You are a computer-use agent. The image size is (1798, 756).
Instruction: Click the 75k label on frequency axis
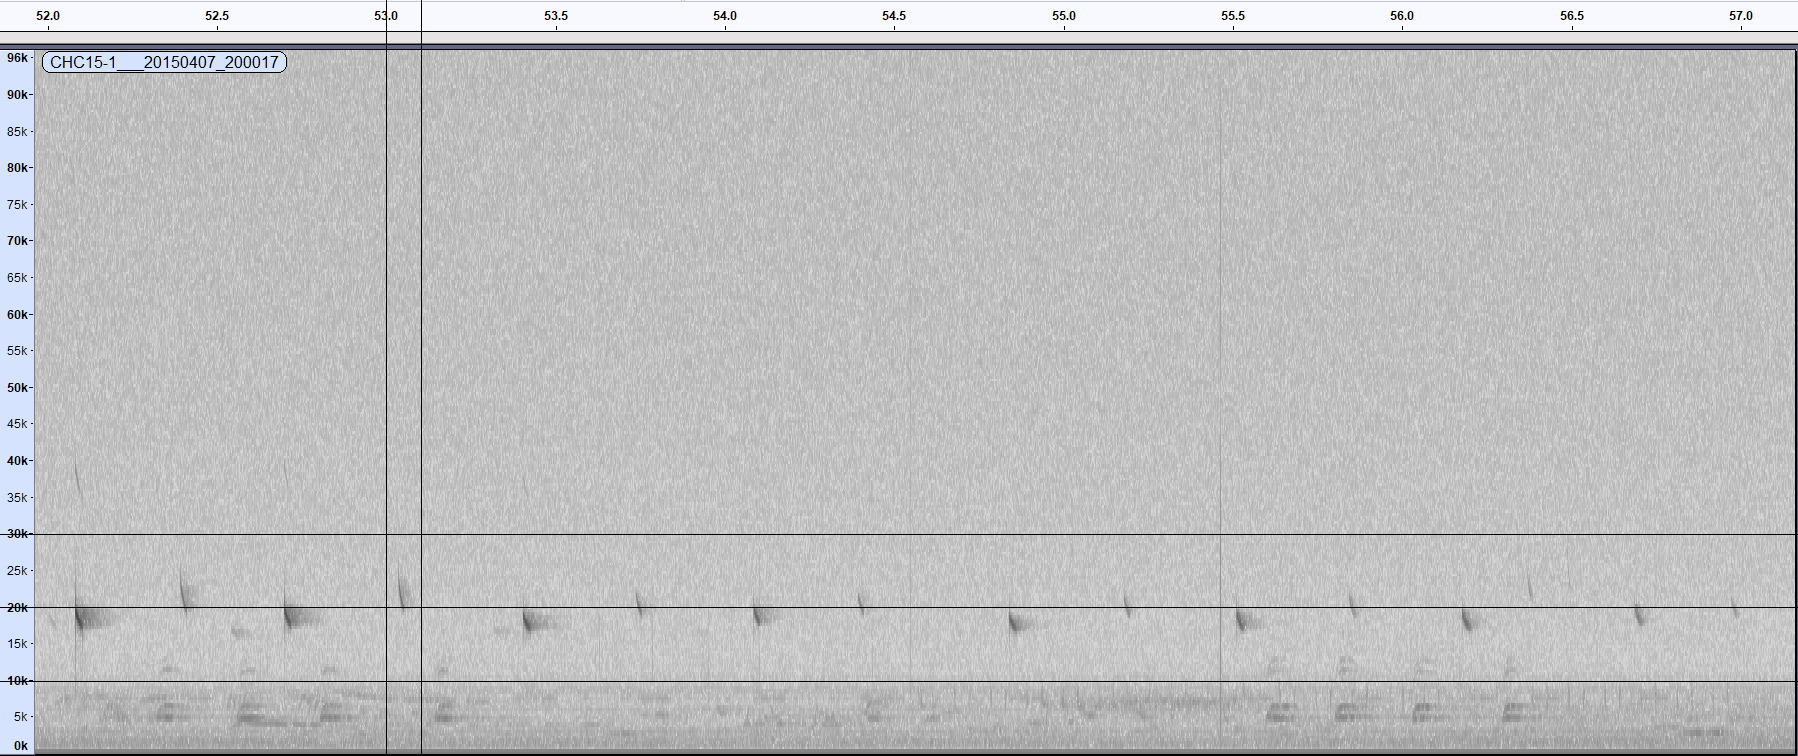[x=17, y=204]
